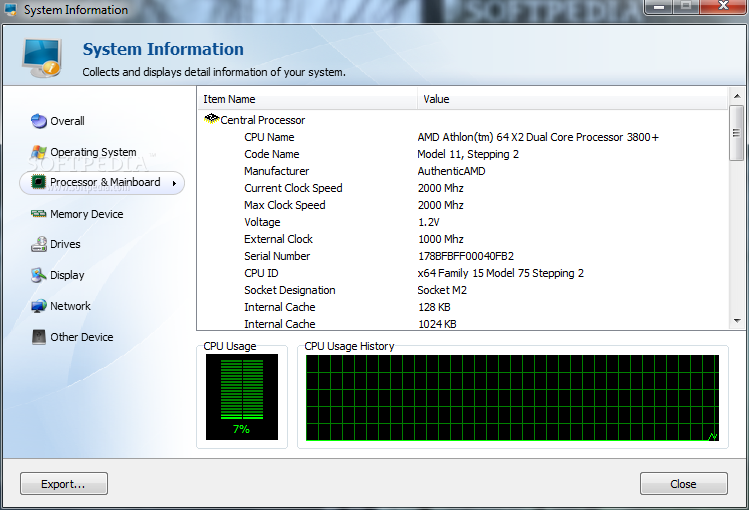Switch to Memory Device section
This screenshot has height=510, width=749.
86,214
